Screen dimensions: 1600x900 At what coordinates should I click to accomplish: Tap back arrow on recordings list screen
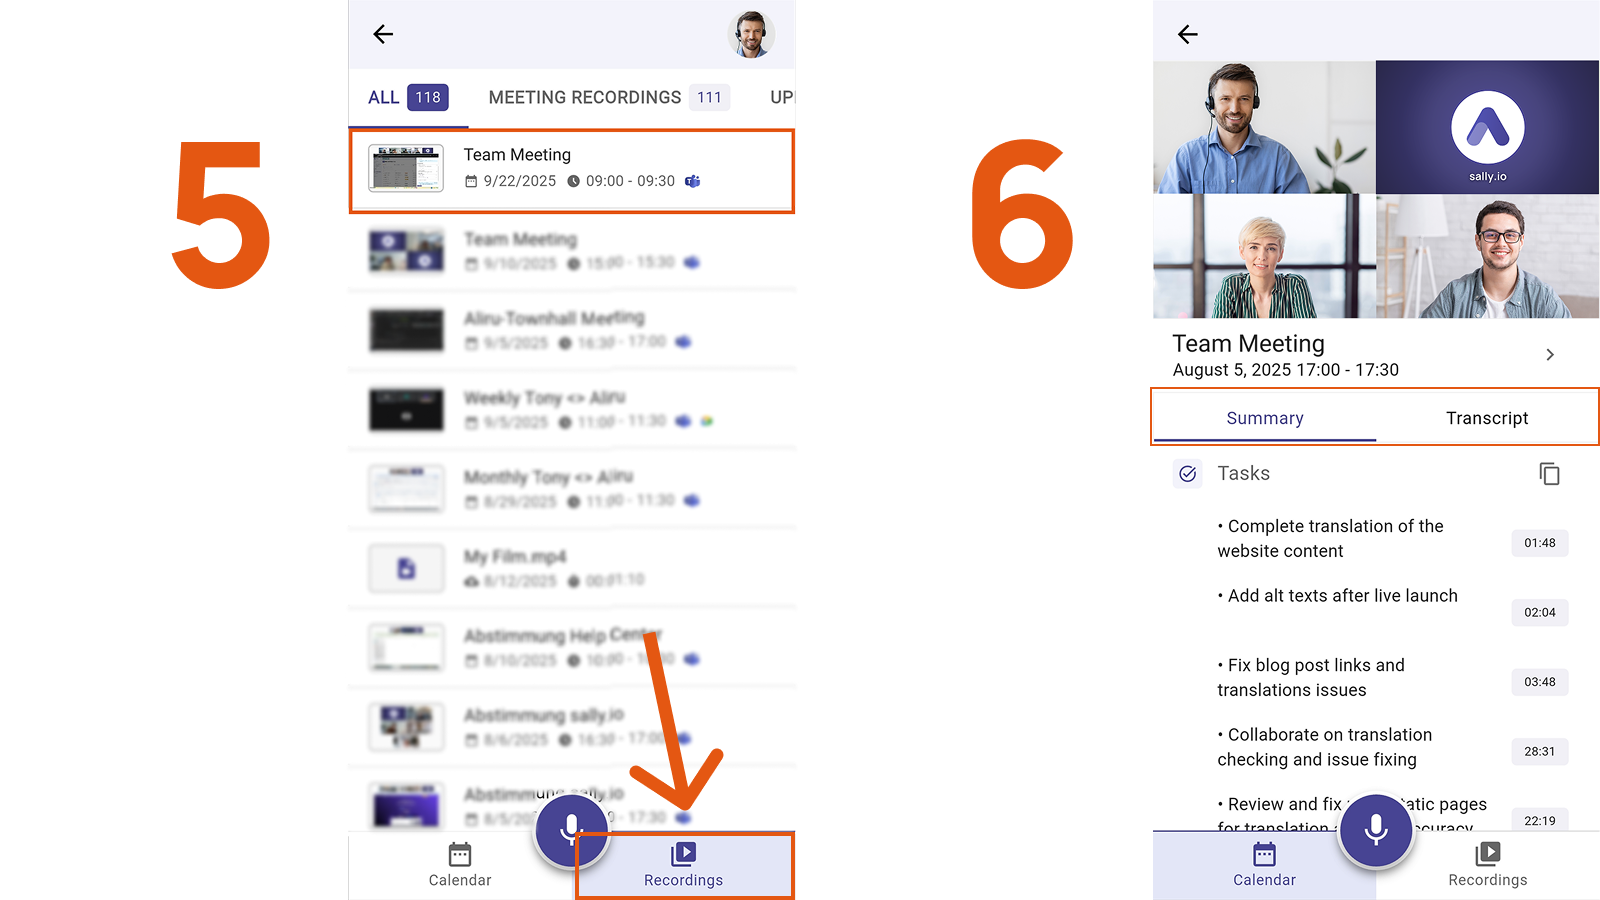(x=383, y=34)
